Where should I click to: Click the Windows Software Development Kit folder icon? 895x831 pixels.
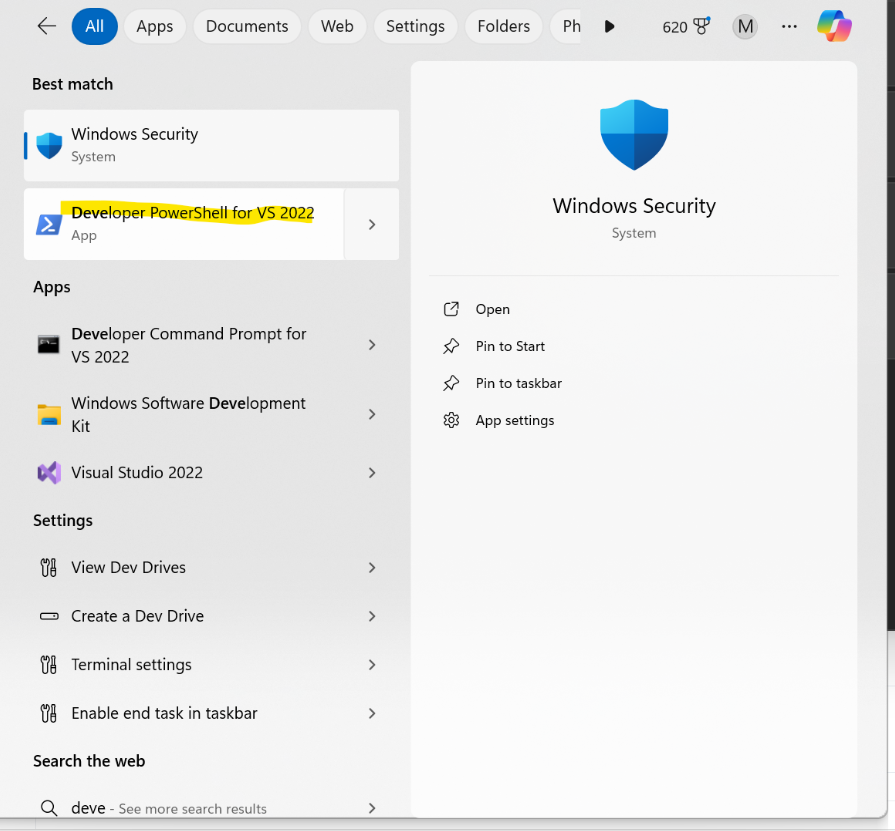click(49, 414)
